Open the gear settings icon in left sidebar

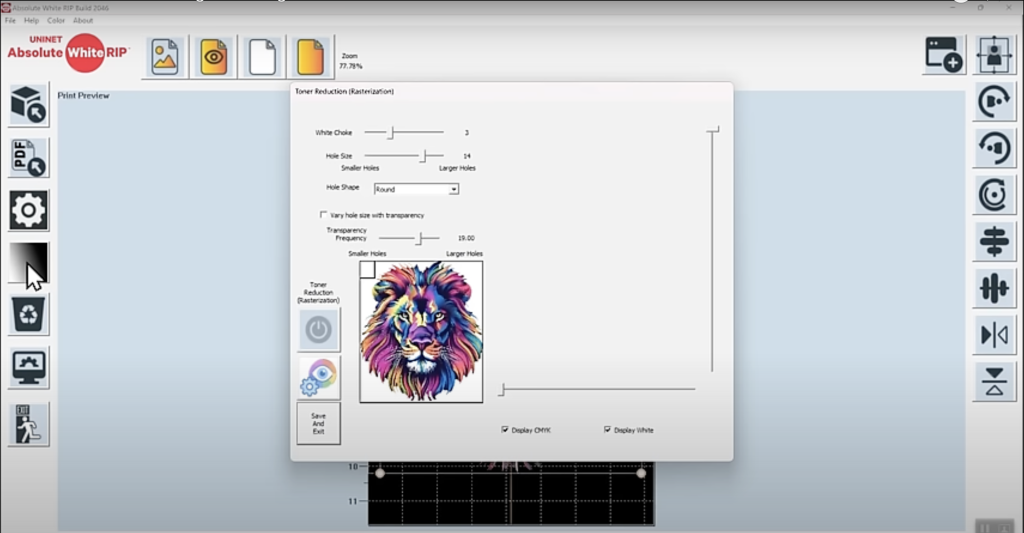click(x=28, y=210)
